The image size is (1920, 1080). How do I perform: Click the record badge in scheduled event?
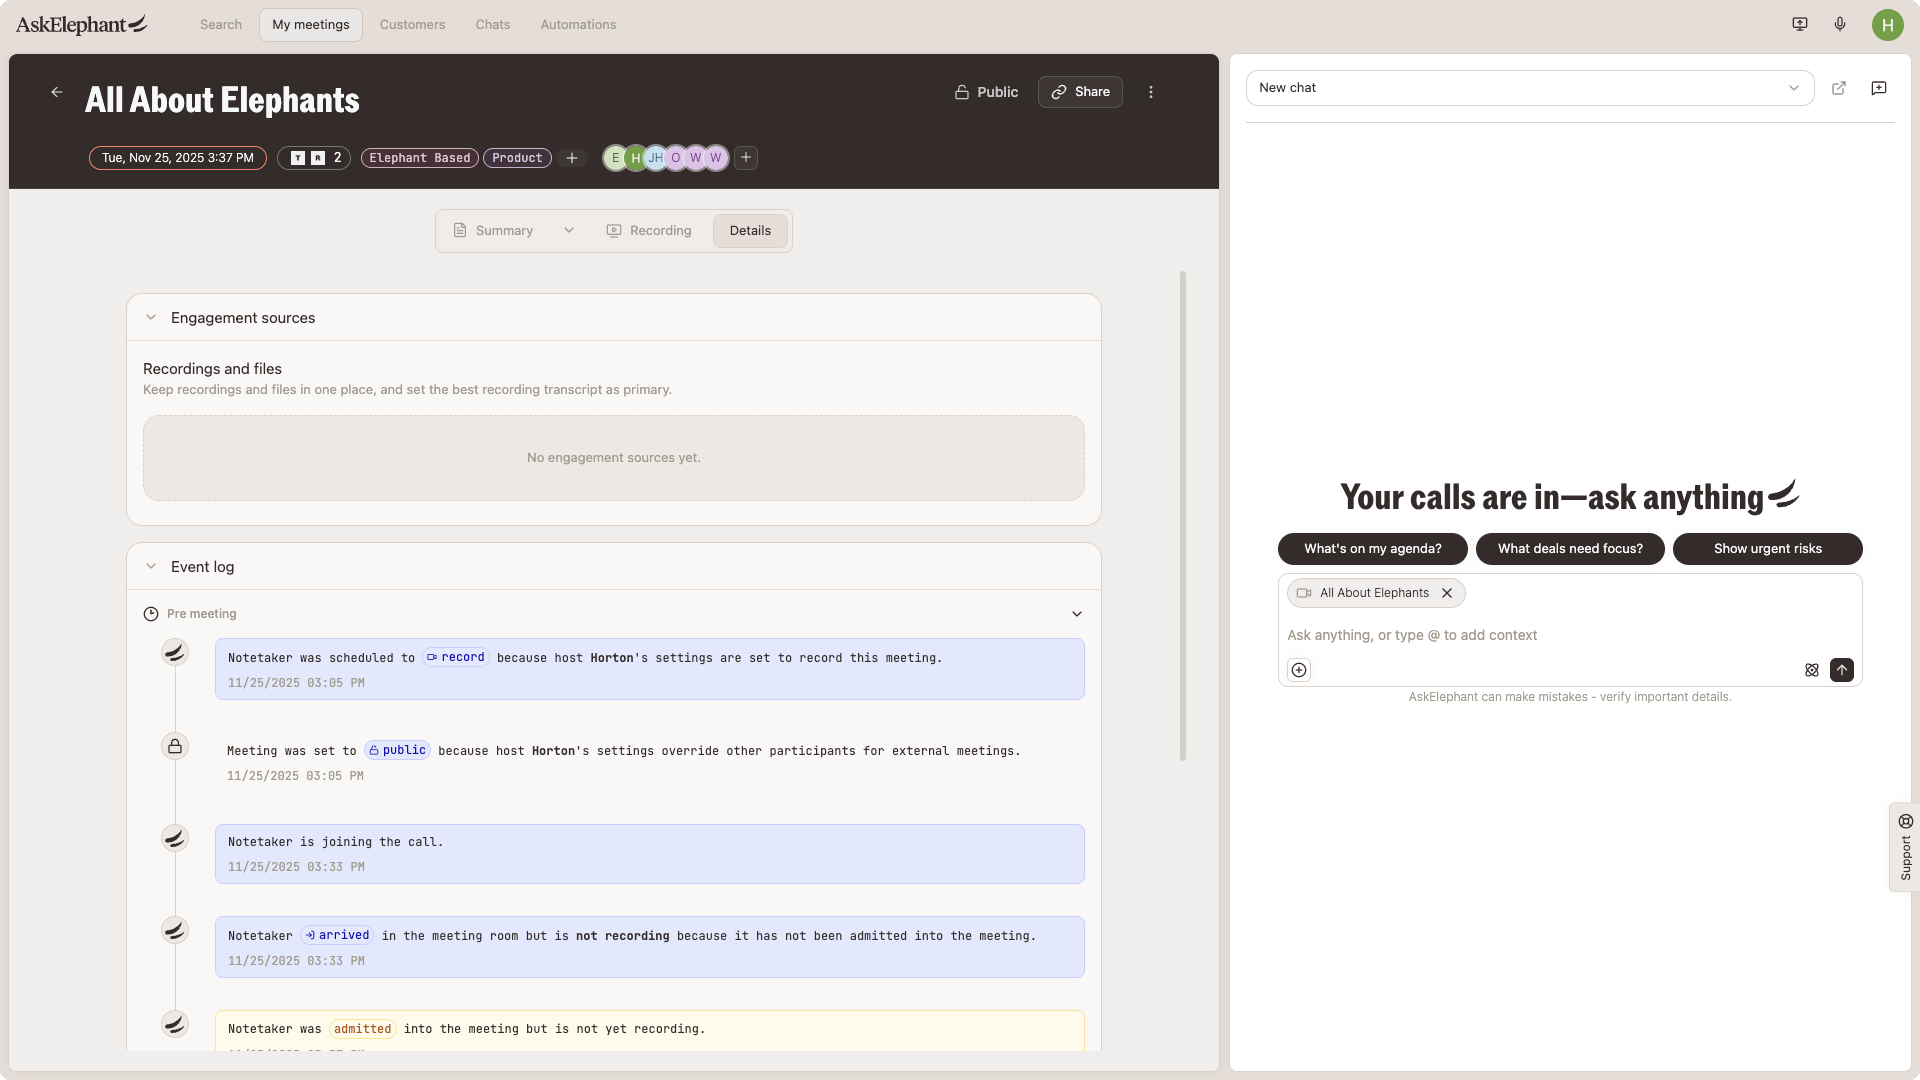coord(456,657)
